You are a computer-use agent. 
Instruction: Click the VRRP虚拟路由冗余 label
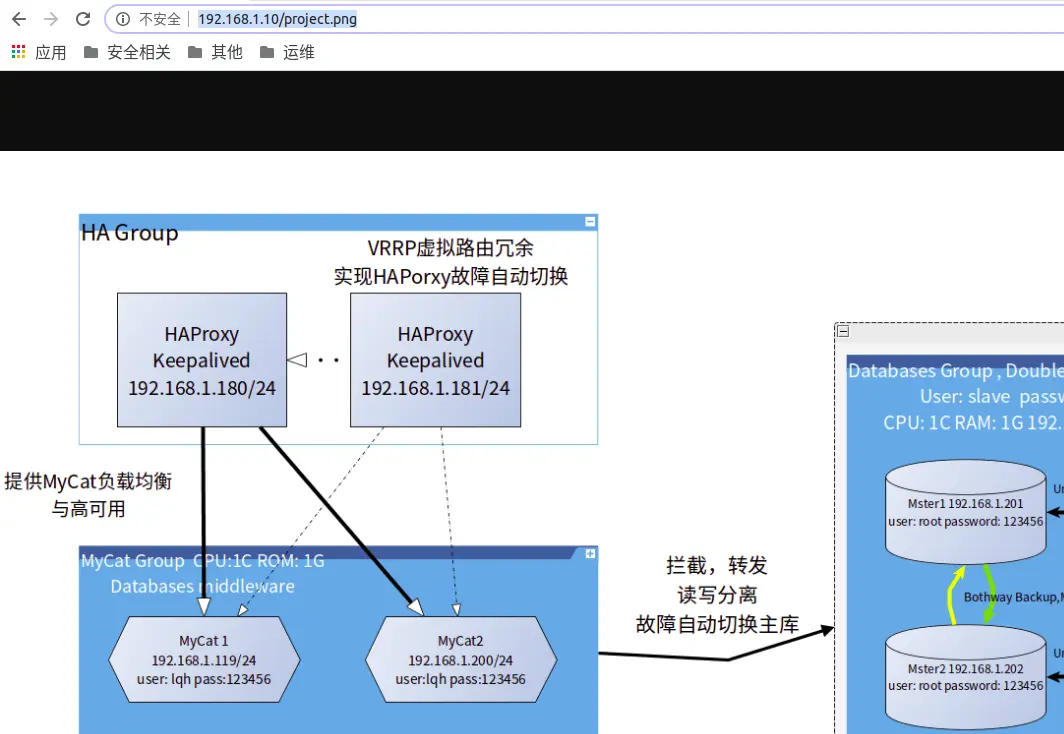(451, 248)
